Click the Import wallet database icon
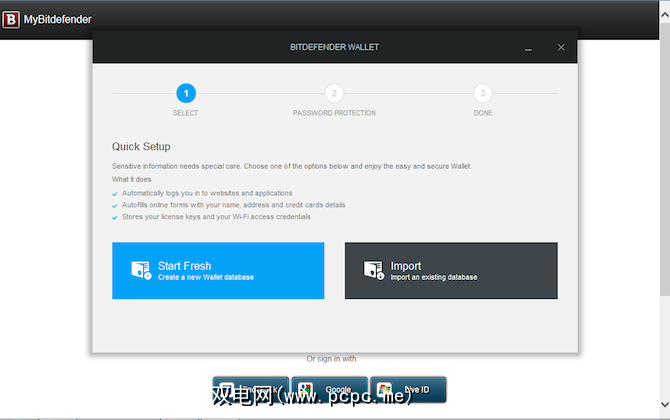The image size is (670, 420). pyautogui.click(x=373, y=270)
